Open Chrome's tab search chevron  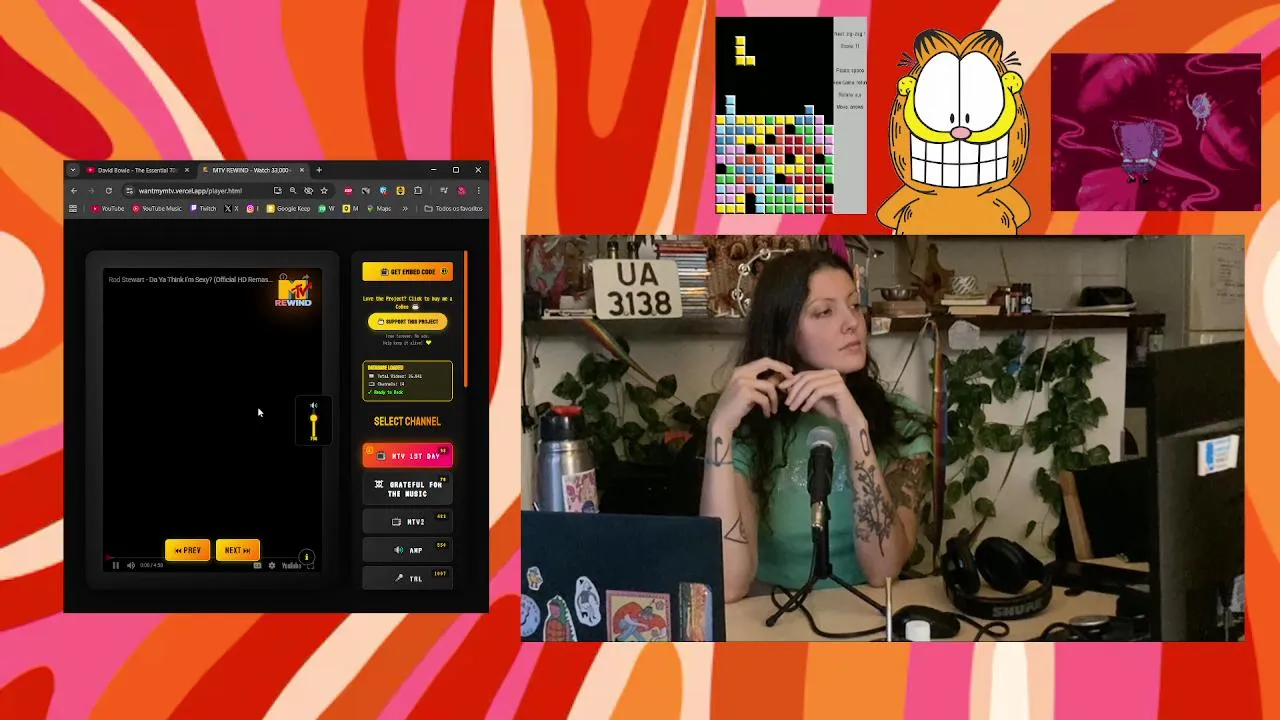pyautogui.click(x=73, y=170)
